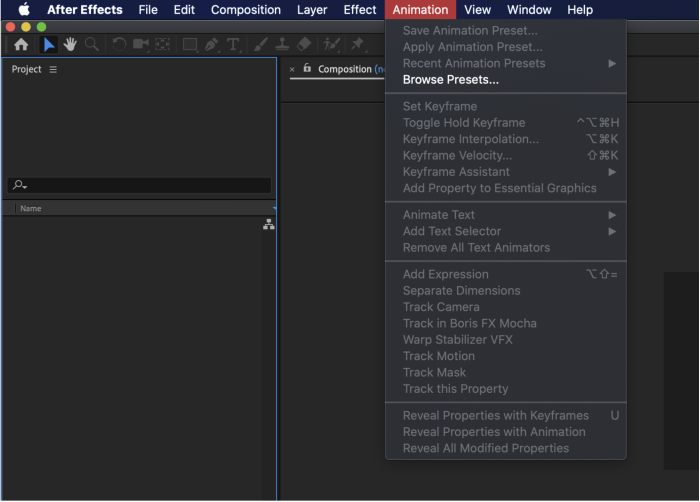Click Toggle Hold Keyframe entry

(506, 123)
